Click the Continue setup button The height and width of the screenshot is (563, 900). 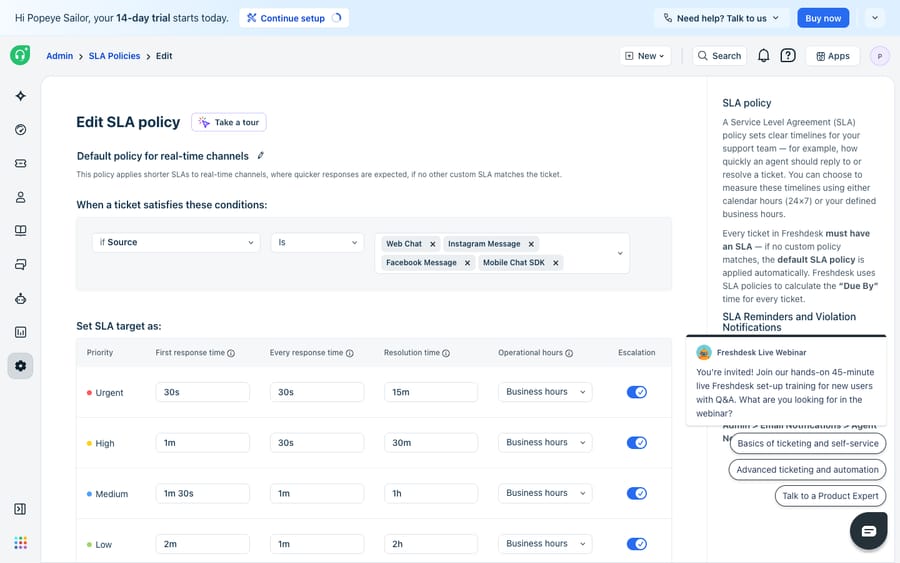(294, 18)
